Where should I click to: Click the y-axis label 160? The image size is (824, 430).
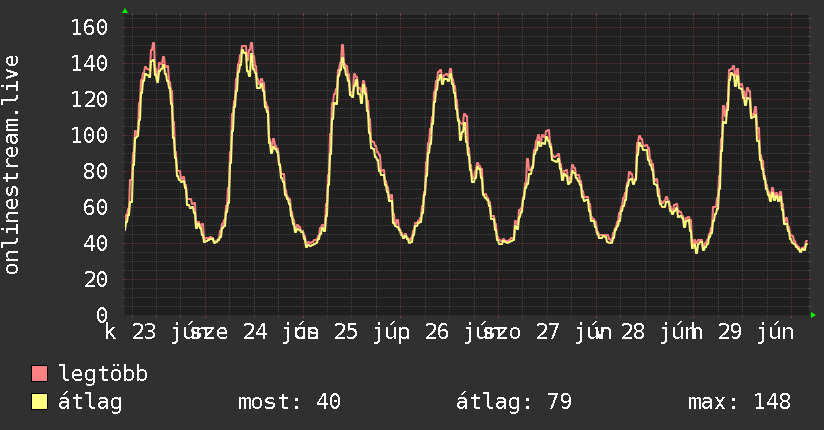tap(89, 27)
